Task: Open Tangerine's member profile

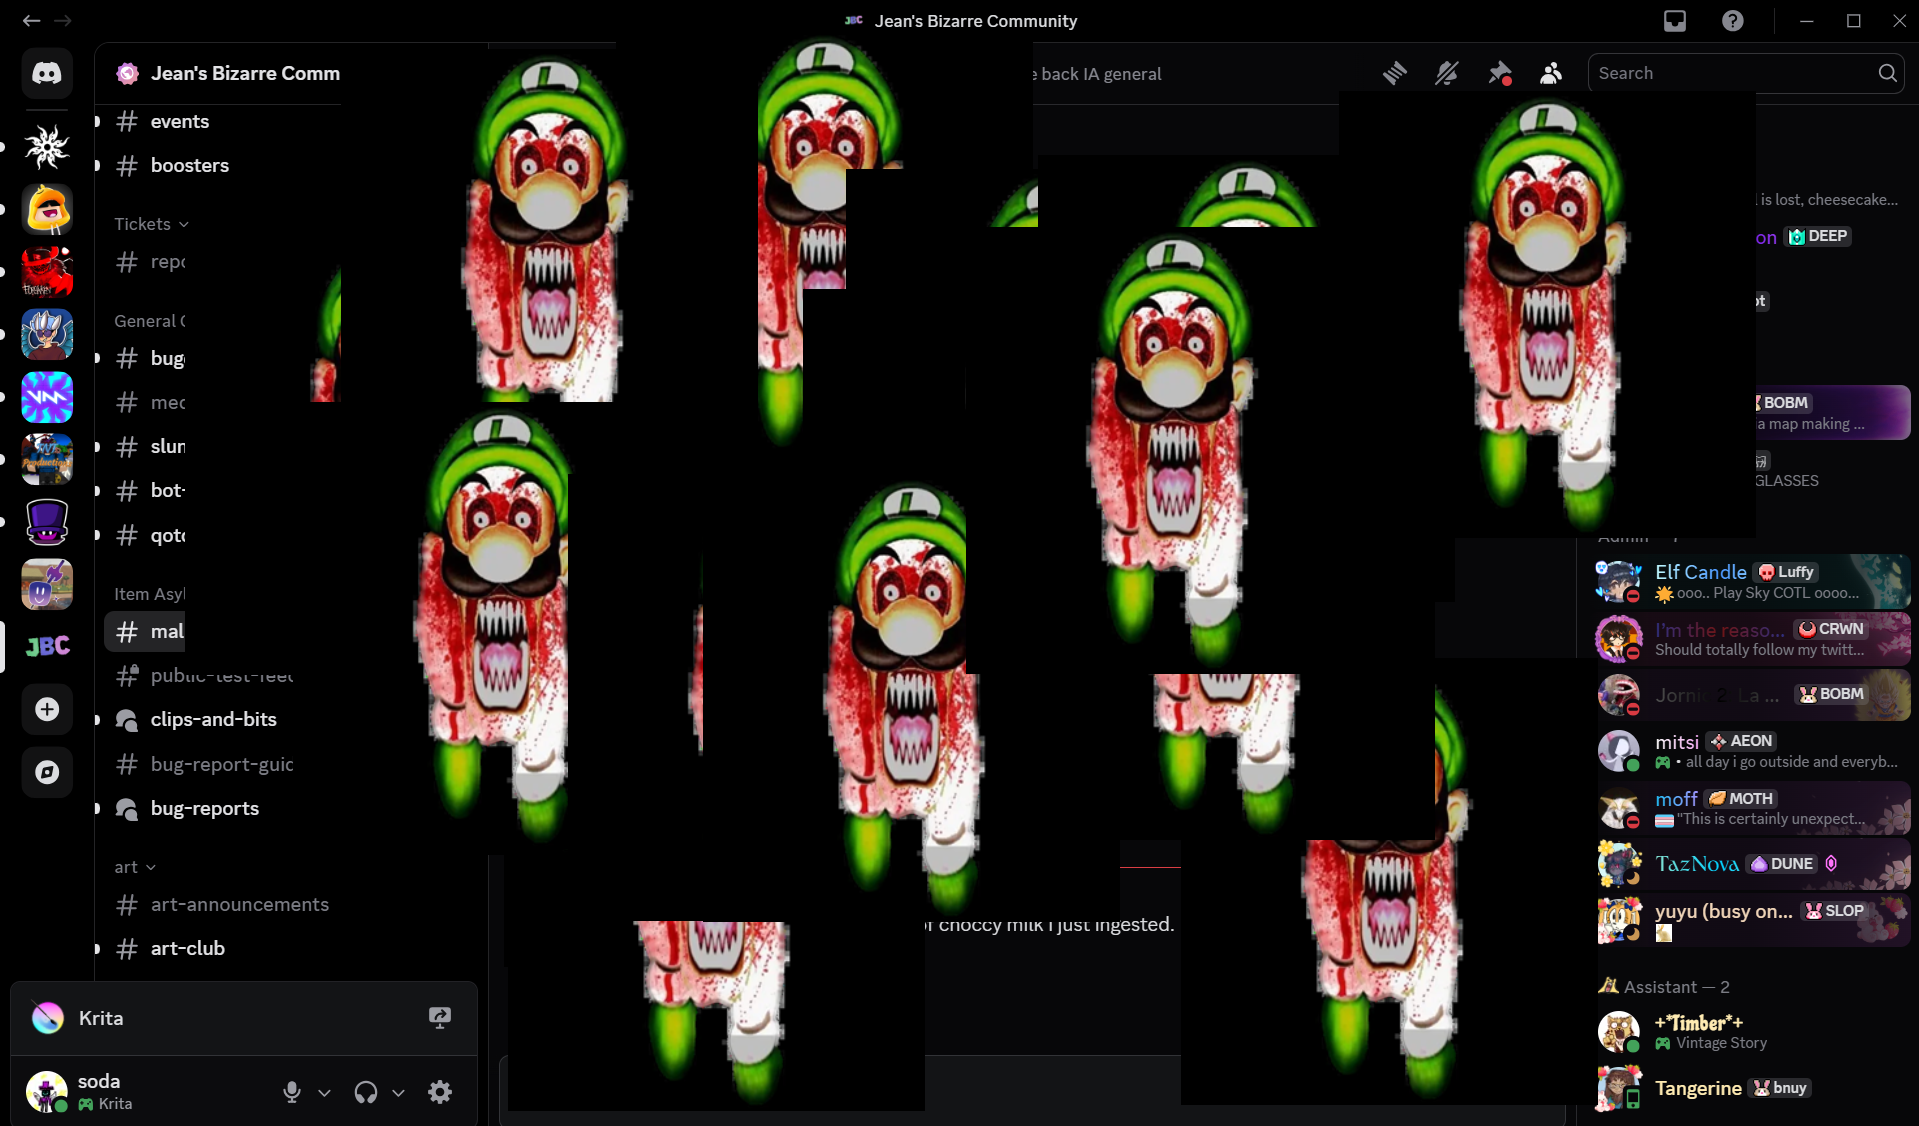Action: 1751,1088
